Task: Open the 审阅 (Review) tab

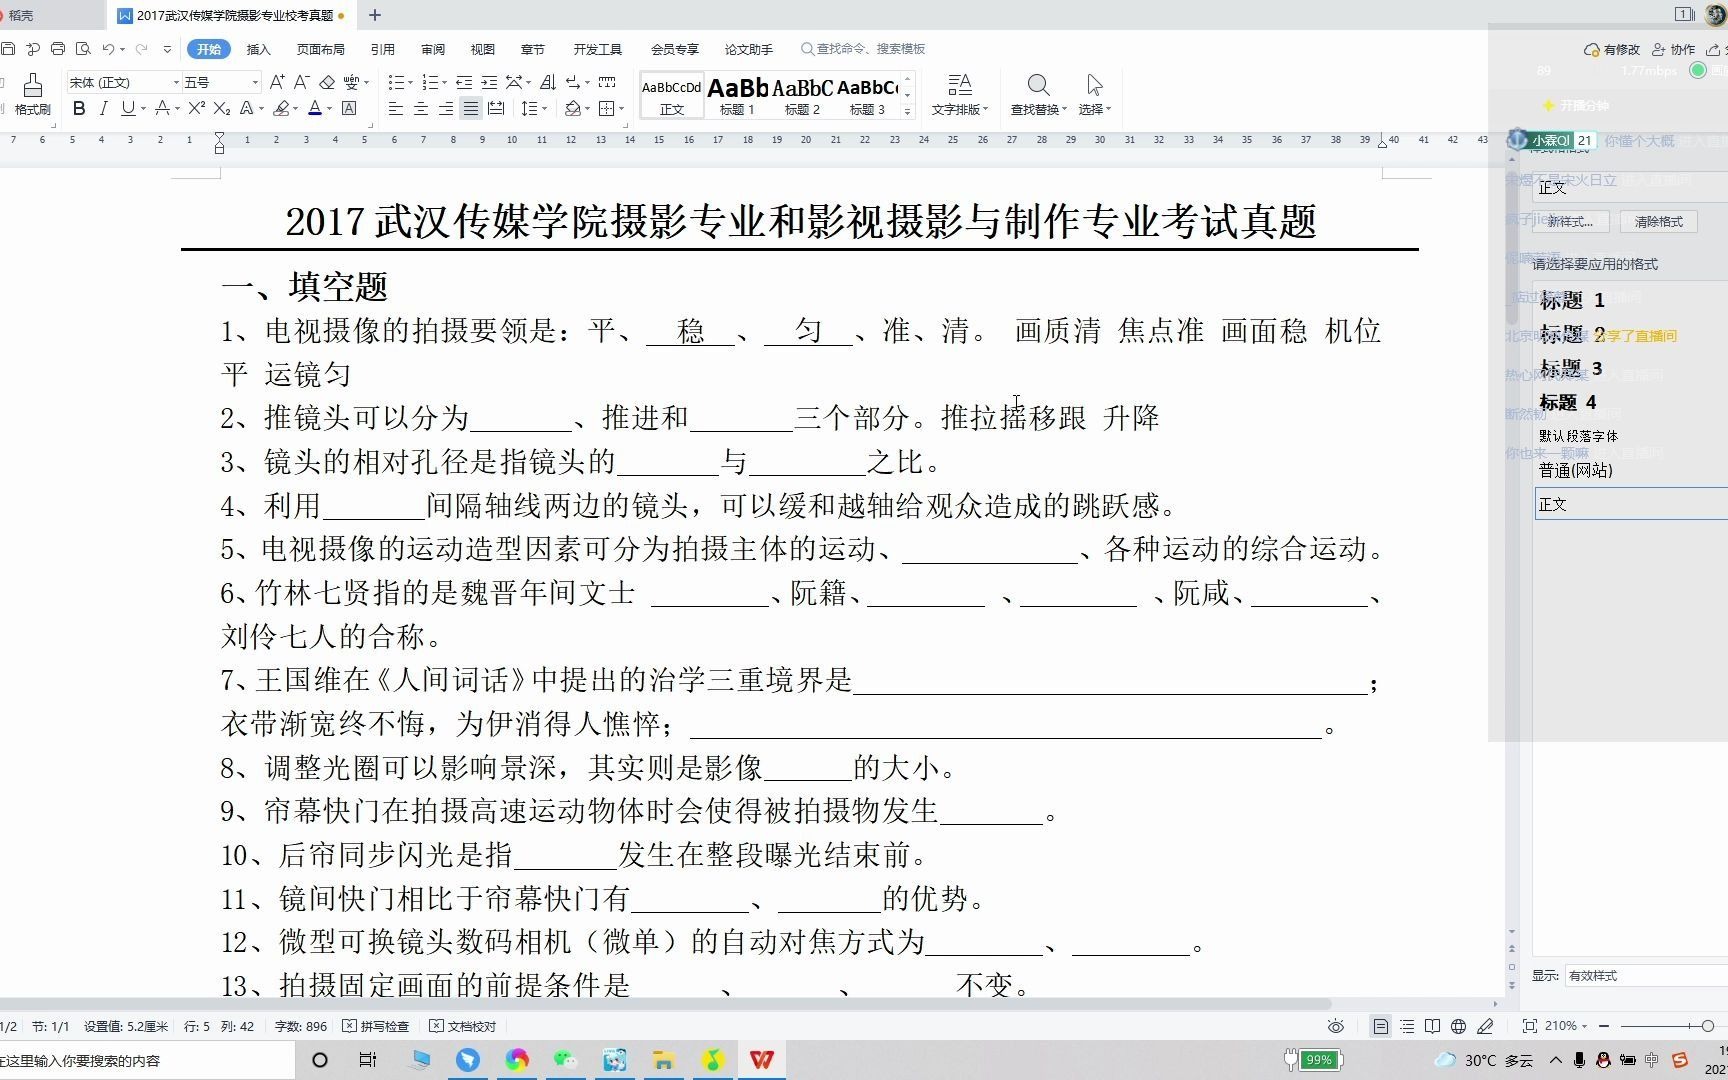Action: click(433, 49)
